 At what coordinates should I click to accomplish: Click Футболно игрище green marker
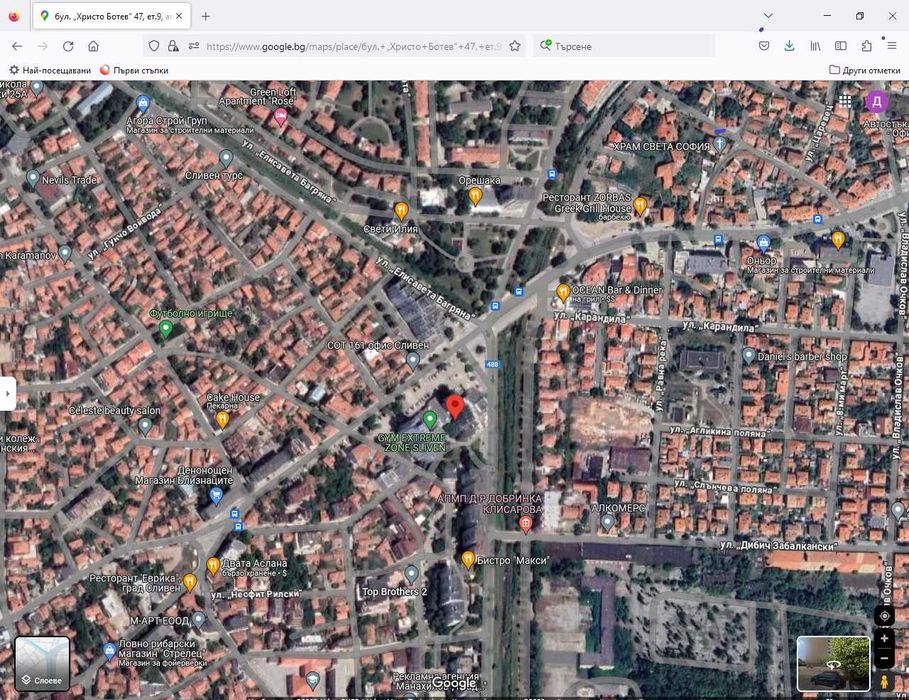(165, 329)
